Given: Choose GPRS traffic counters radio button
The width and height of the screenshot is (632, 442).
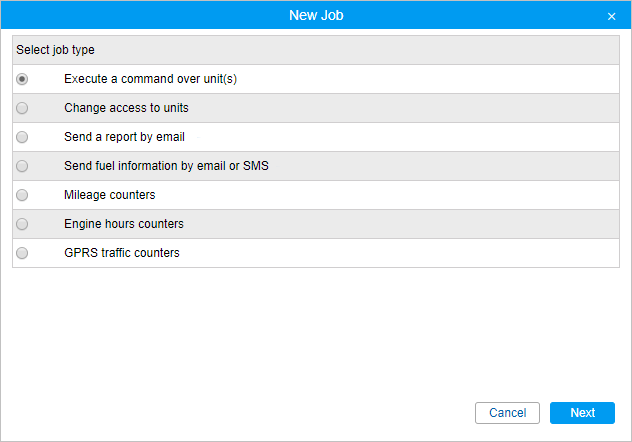Looking at the screenshot, I should 22,253.
